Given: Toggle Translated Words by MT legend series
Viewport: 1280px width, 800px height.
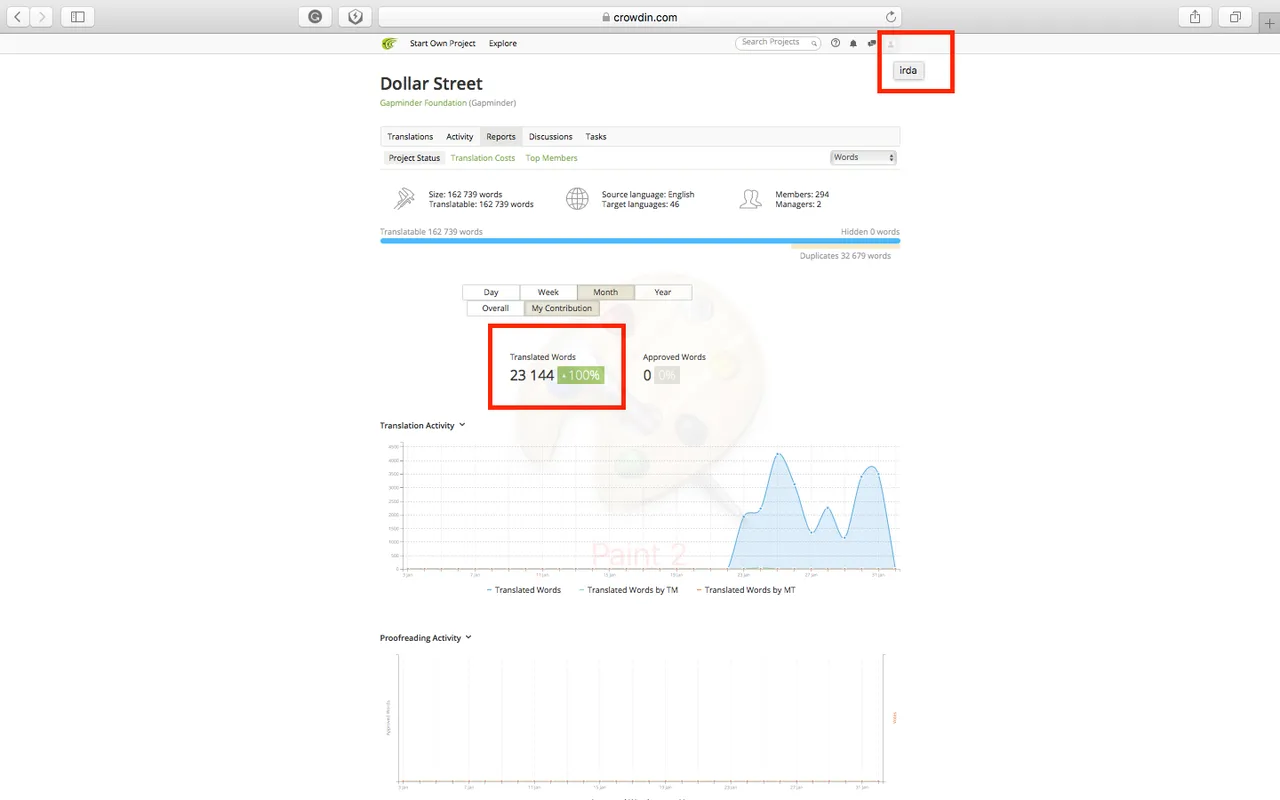Looking at the screenshot, I should tap(746, 590).
